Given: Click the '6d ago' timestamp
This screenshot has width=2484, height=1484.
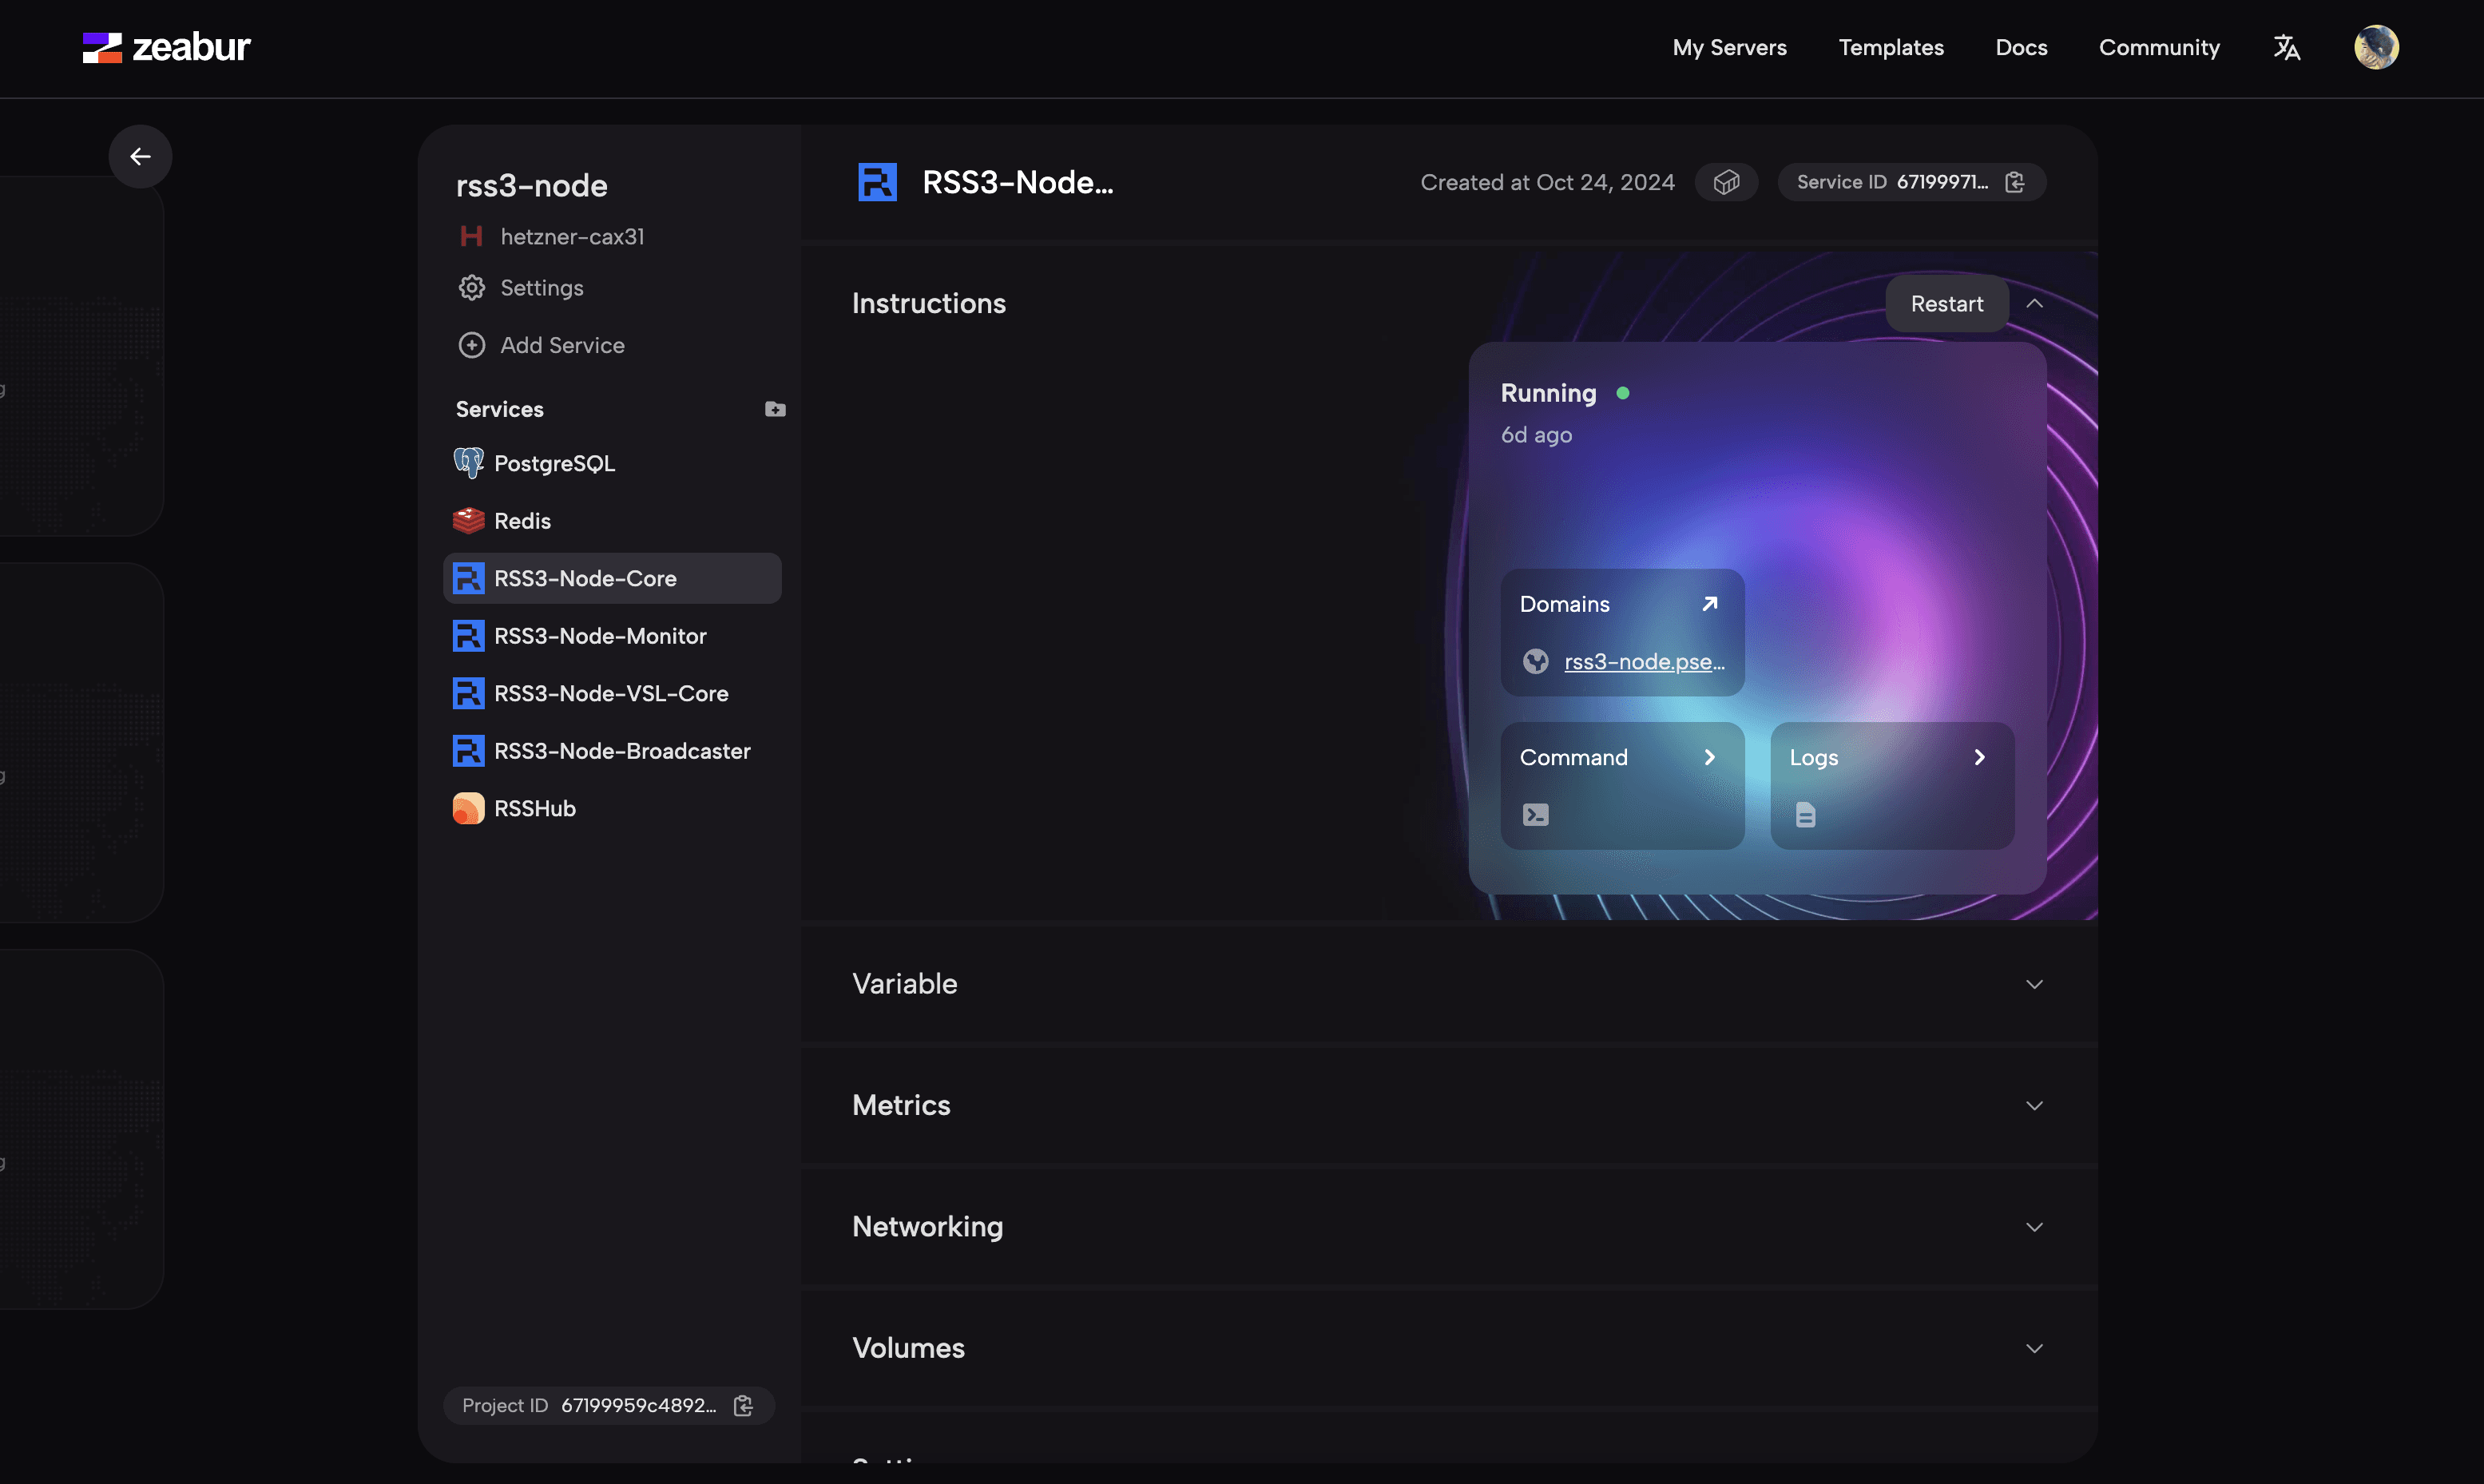Looking at the screenshot, I should point(1536,435).
